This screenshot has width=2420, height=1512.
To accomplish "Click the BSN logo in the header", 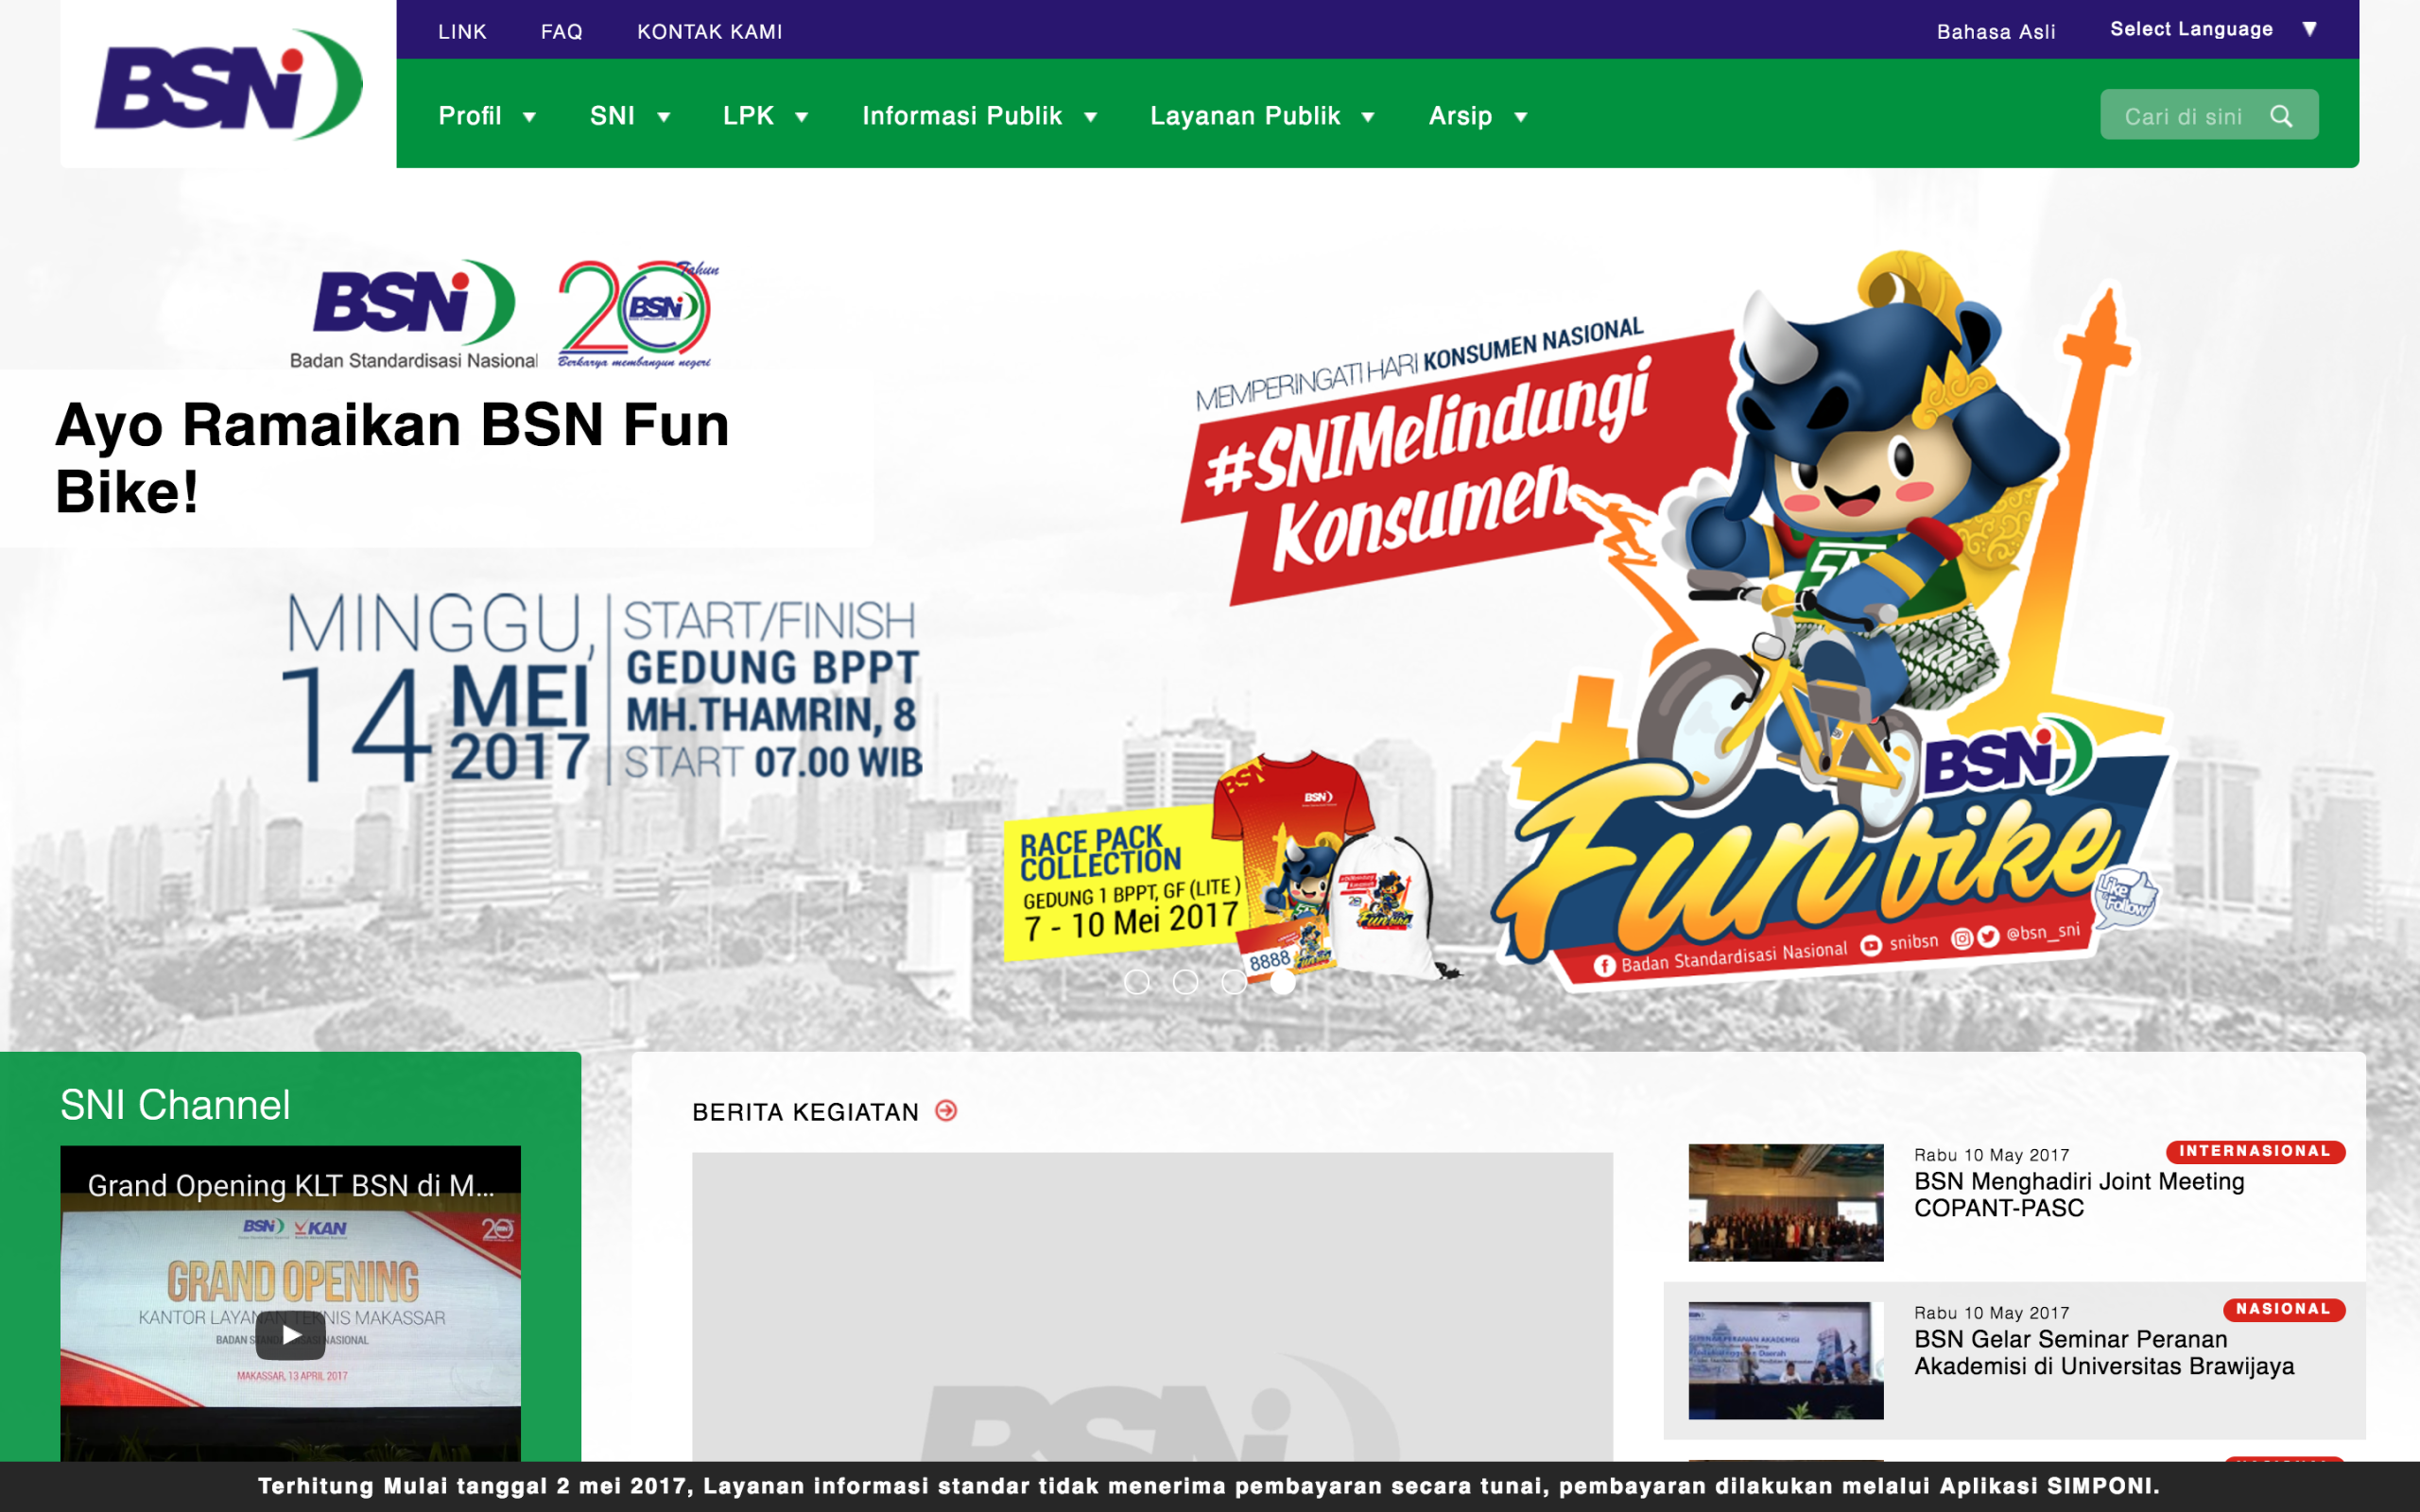I will tap(228, 84).
